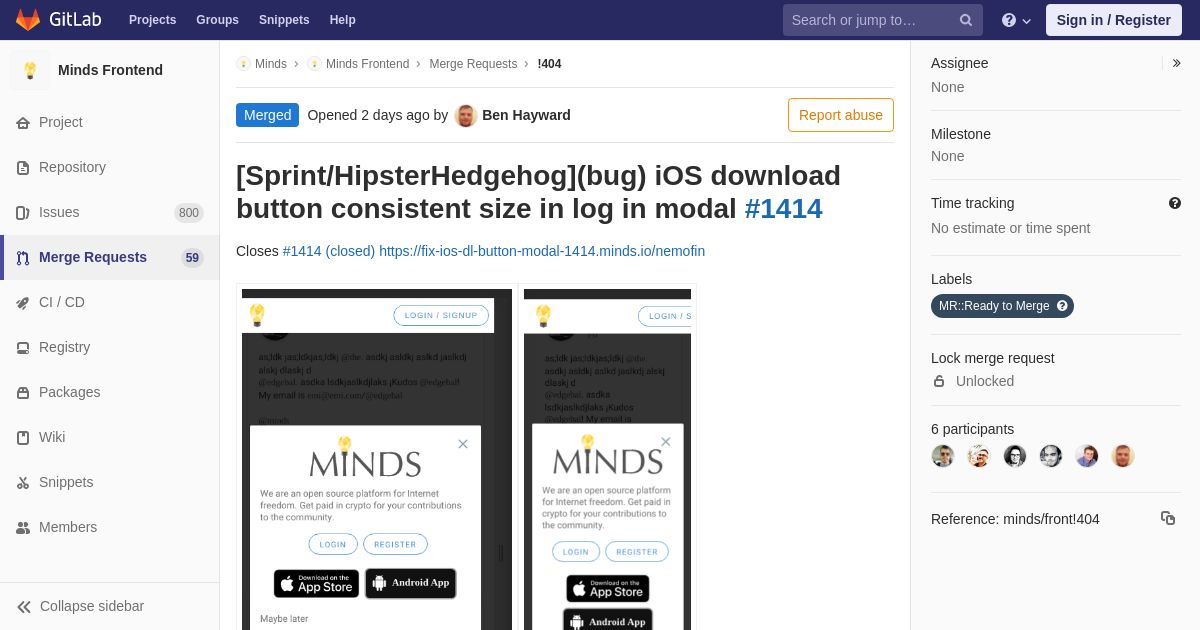Image resolution: width=1200 pixels, height=630 pixels.
Task: Copy the reference minds/front!404
Action: point(1168,518)
